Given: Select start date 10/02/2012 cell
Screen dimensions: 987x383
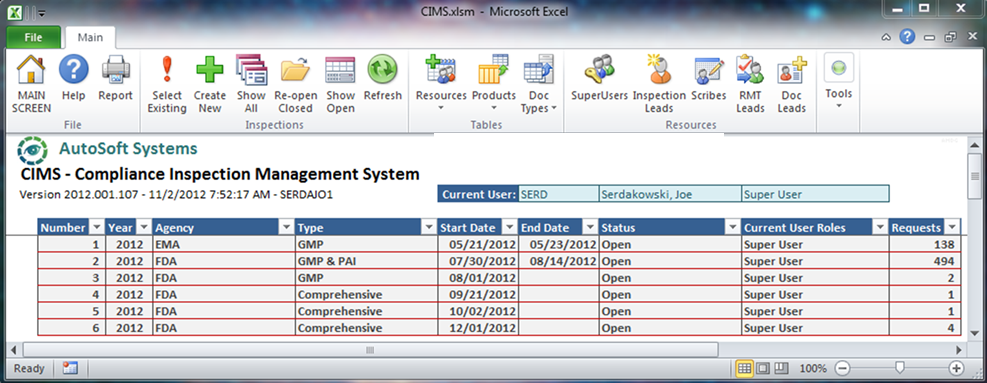Looking at the screenshot, I should click(478, 311).
